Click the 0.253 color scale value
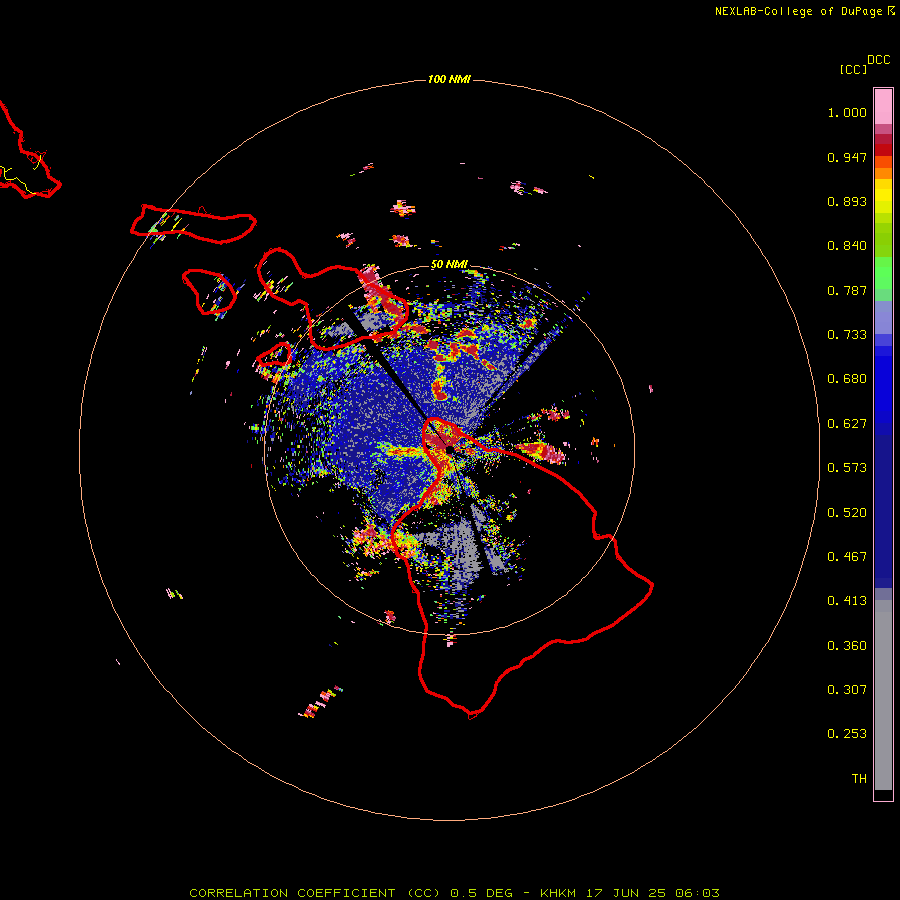Viewport: 900px width, 900px height. click(x=847, y=734)
